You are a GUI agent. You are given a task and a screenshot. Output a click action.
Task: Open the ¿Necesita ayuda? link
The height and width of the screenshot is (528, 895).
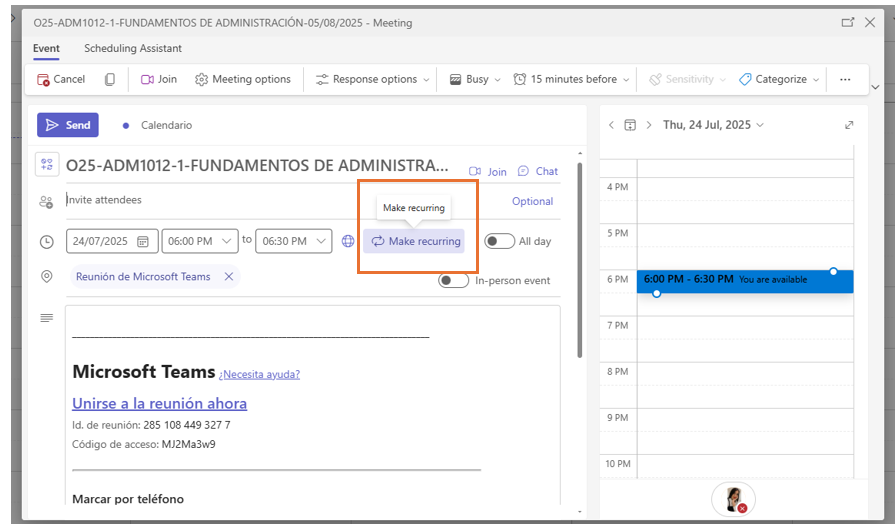click(259, 374)
